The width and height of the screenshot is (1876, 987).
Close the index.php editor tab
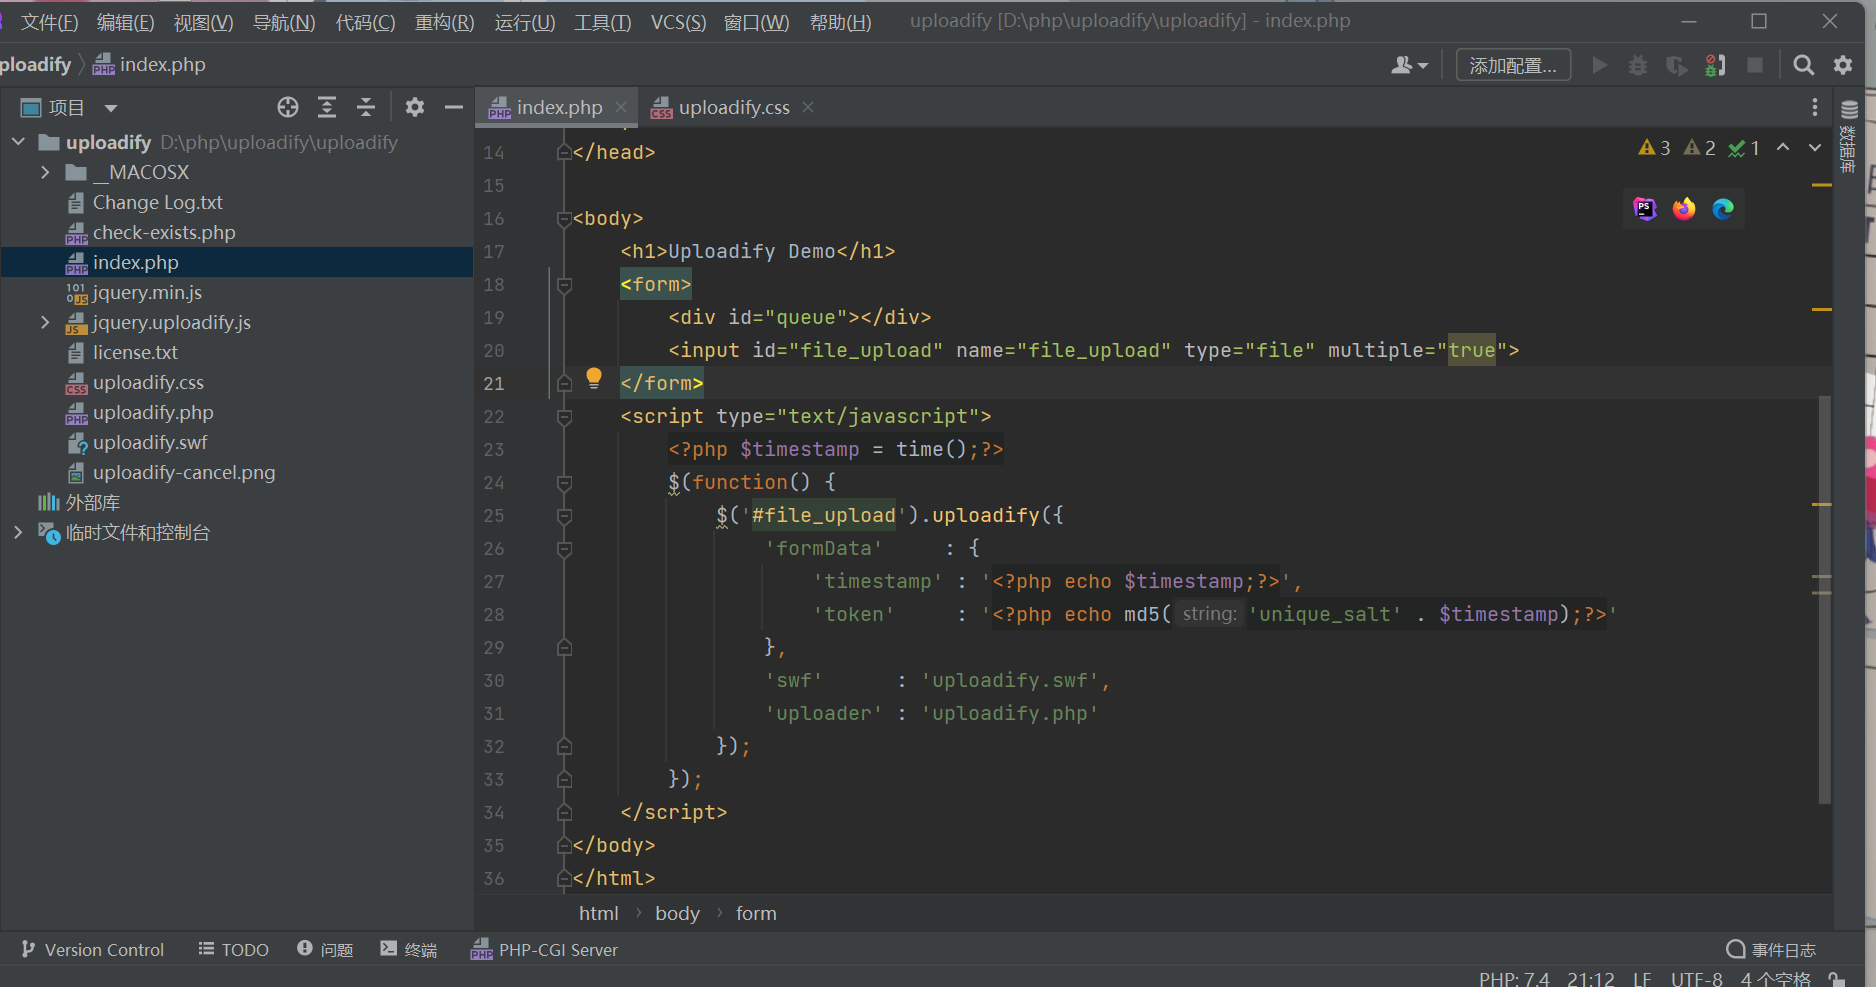click(x=621, y=107)
